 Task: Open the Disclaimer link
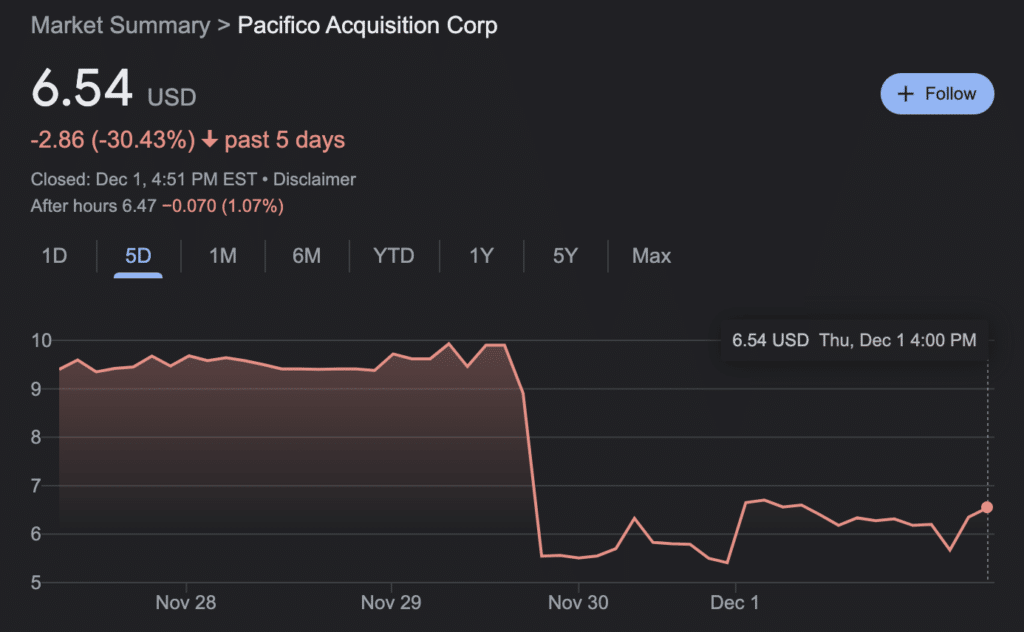[314, 180]
